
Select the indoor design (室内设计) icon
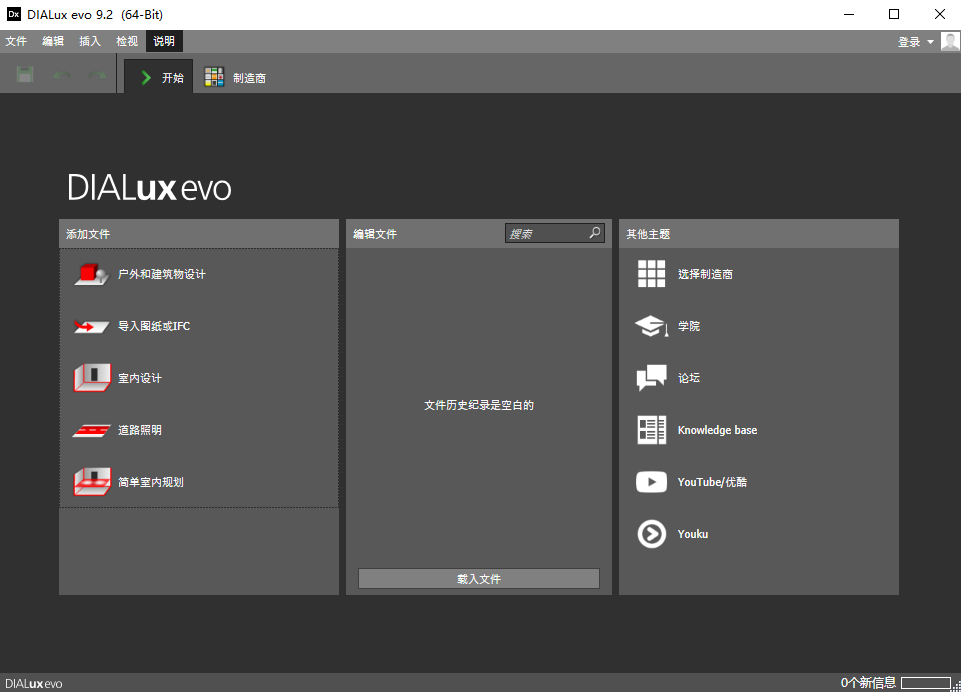pyautogui.click(x=91, y=378)
